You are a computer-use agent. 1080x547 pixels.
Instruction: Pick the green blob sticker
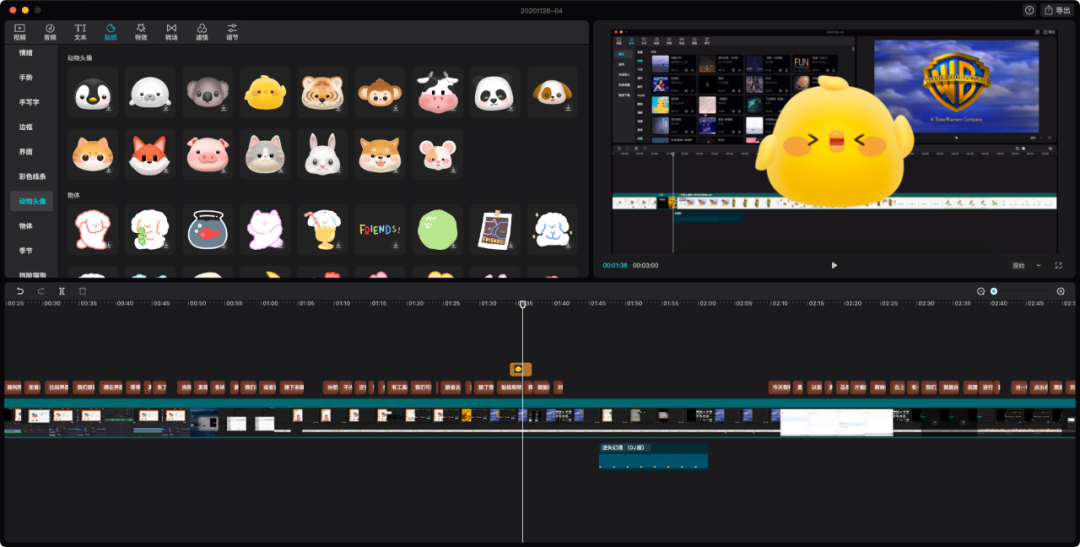click(437, 229)
